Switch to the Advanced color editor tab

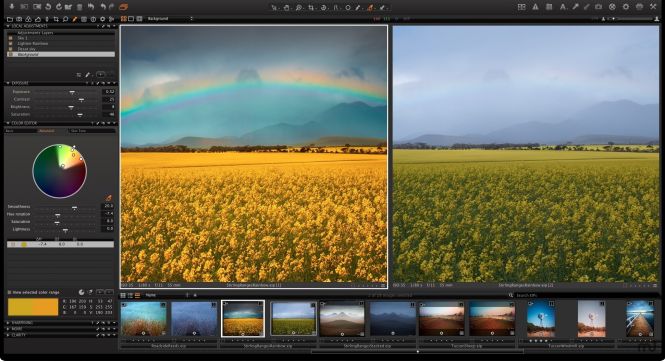(47, 131)
